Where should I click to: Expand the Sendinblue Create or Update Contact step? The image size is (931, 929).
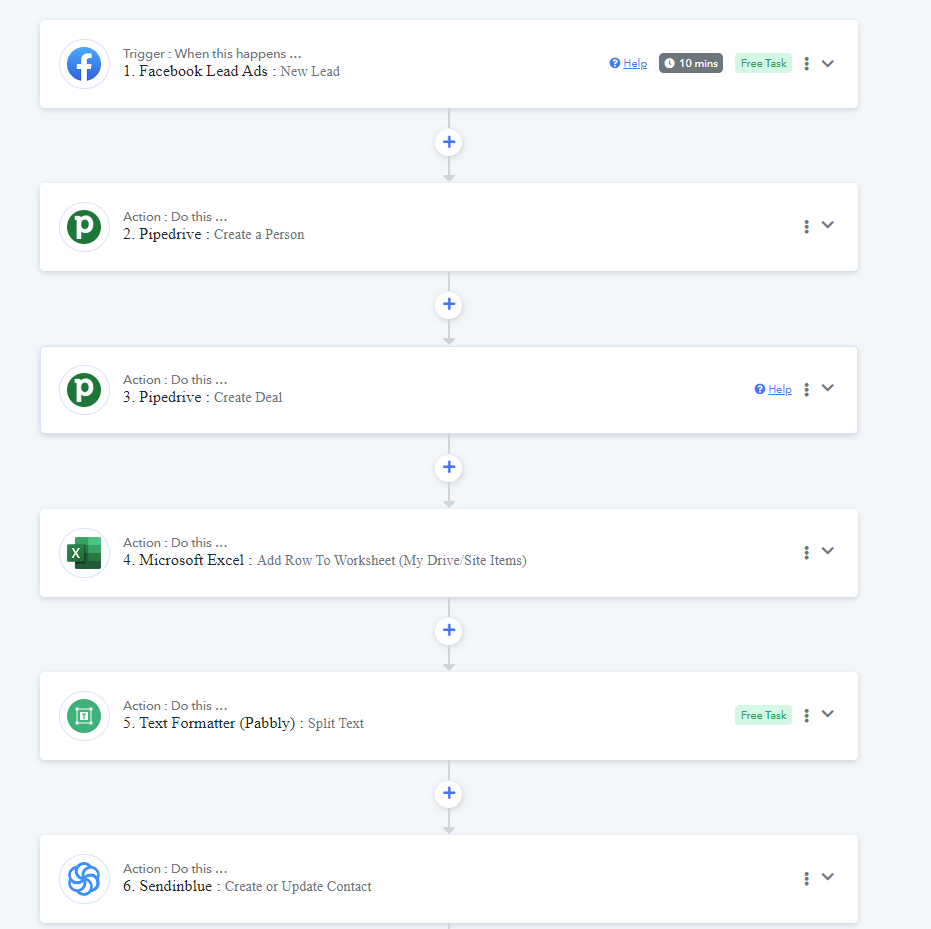(x=828, y=876)
